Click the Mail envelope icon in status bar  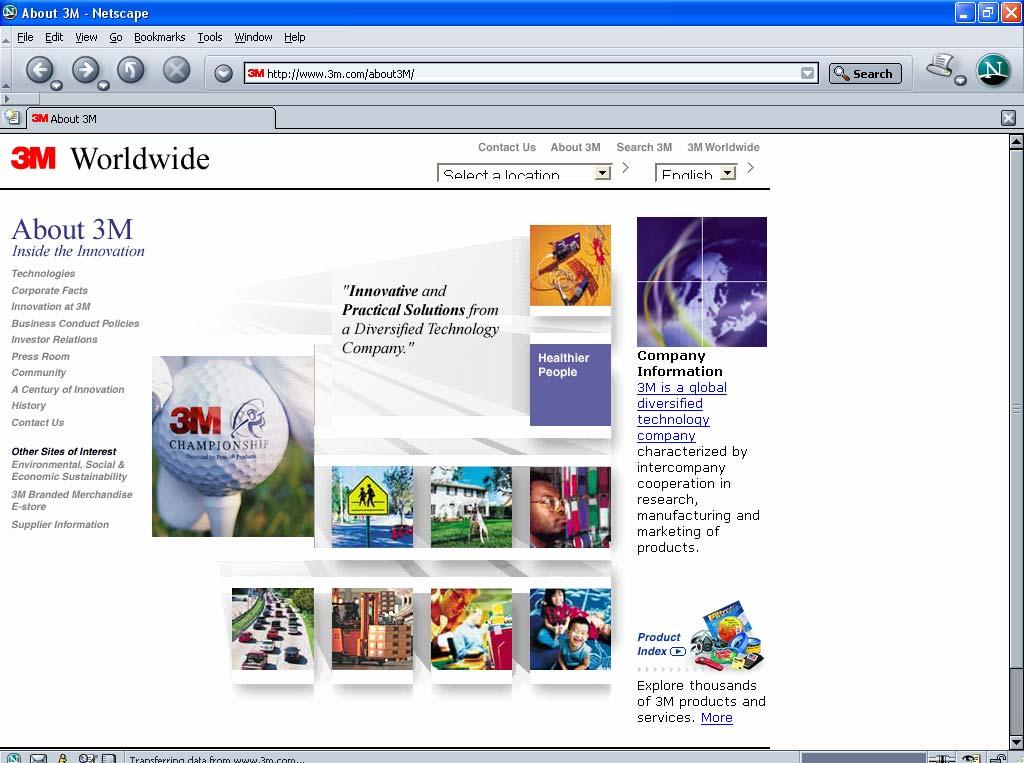(39, 758)
